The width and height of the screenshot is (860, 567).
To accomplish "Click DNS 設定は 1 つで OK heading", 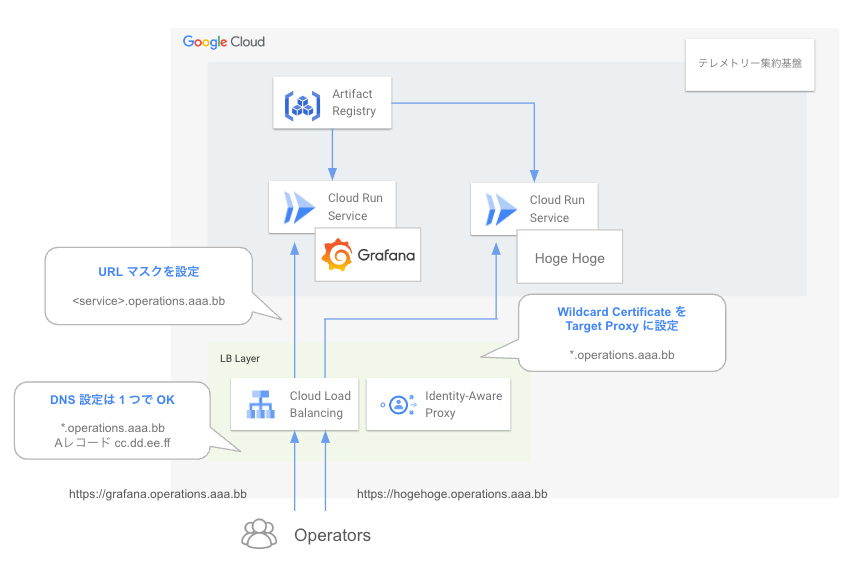I will tap(112, 400).
